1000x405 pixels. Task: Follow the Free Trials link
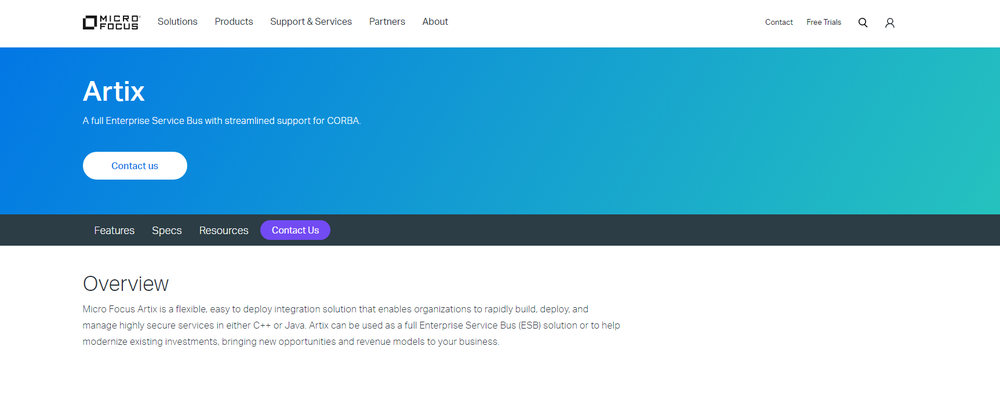(823, 22)
